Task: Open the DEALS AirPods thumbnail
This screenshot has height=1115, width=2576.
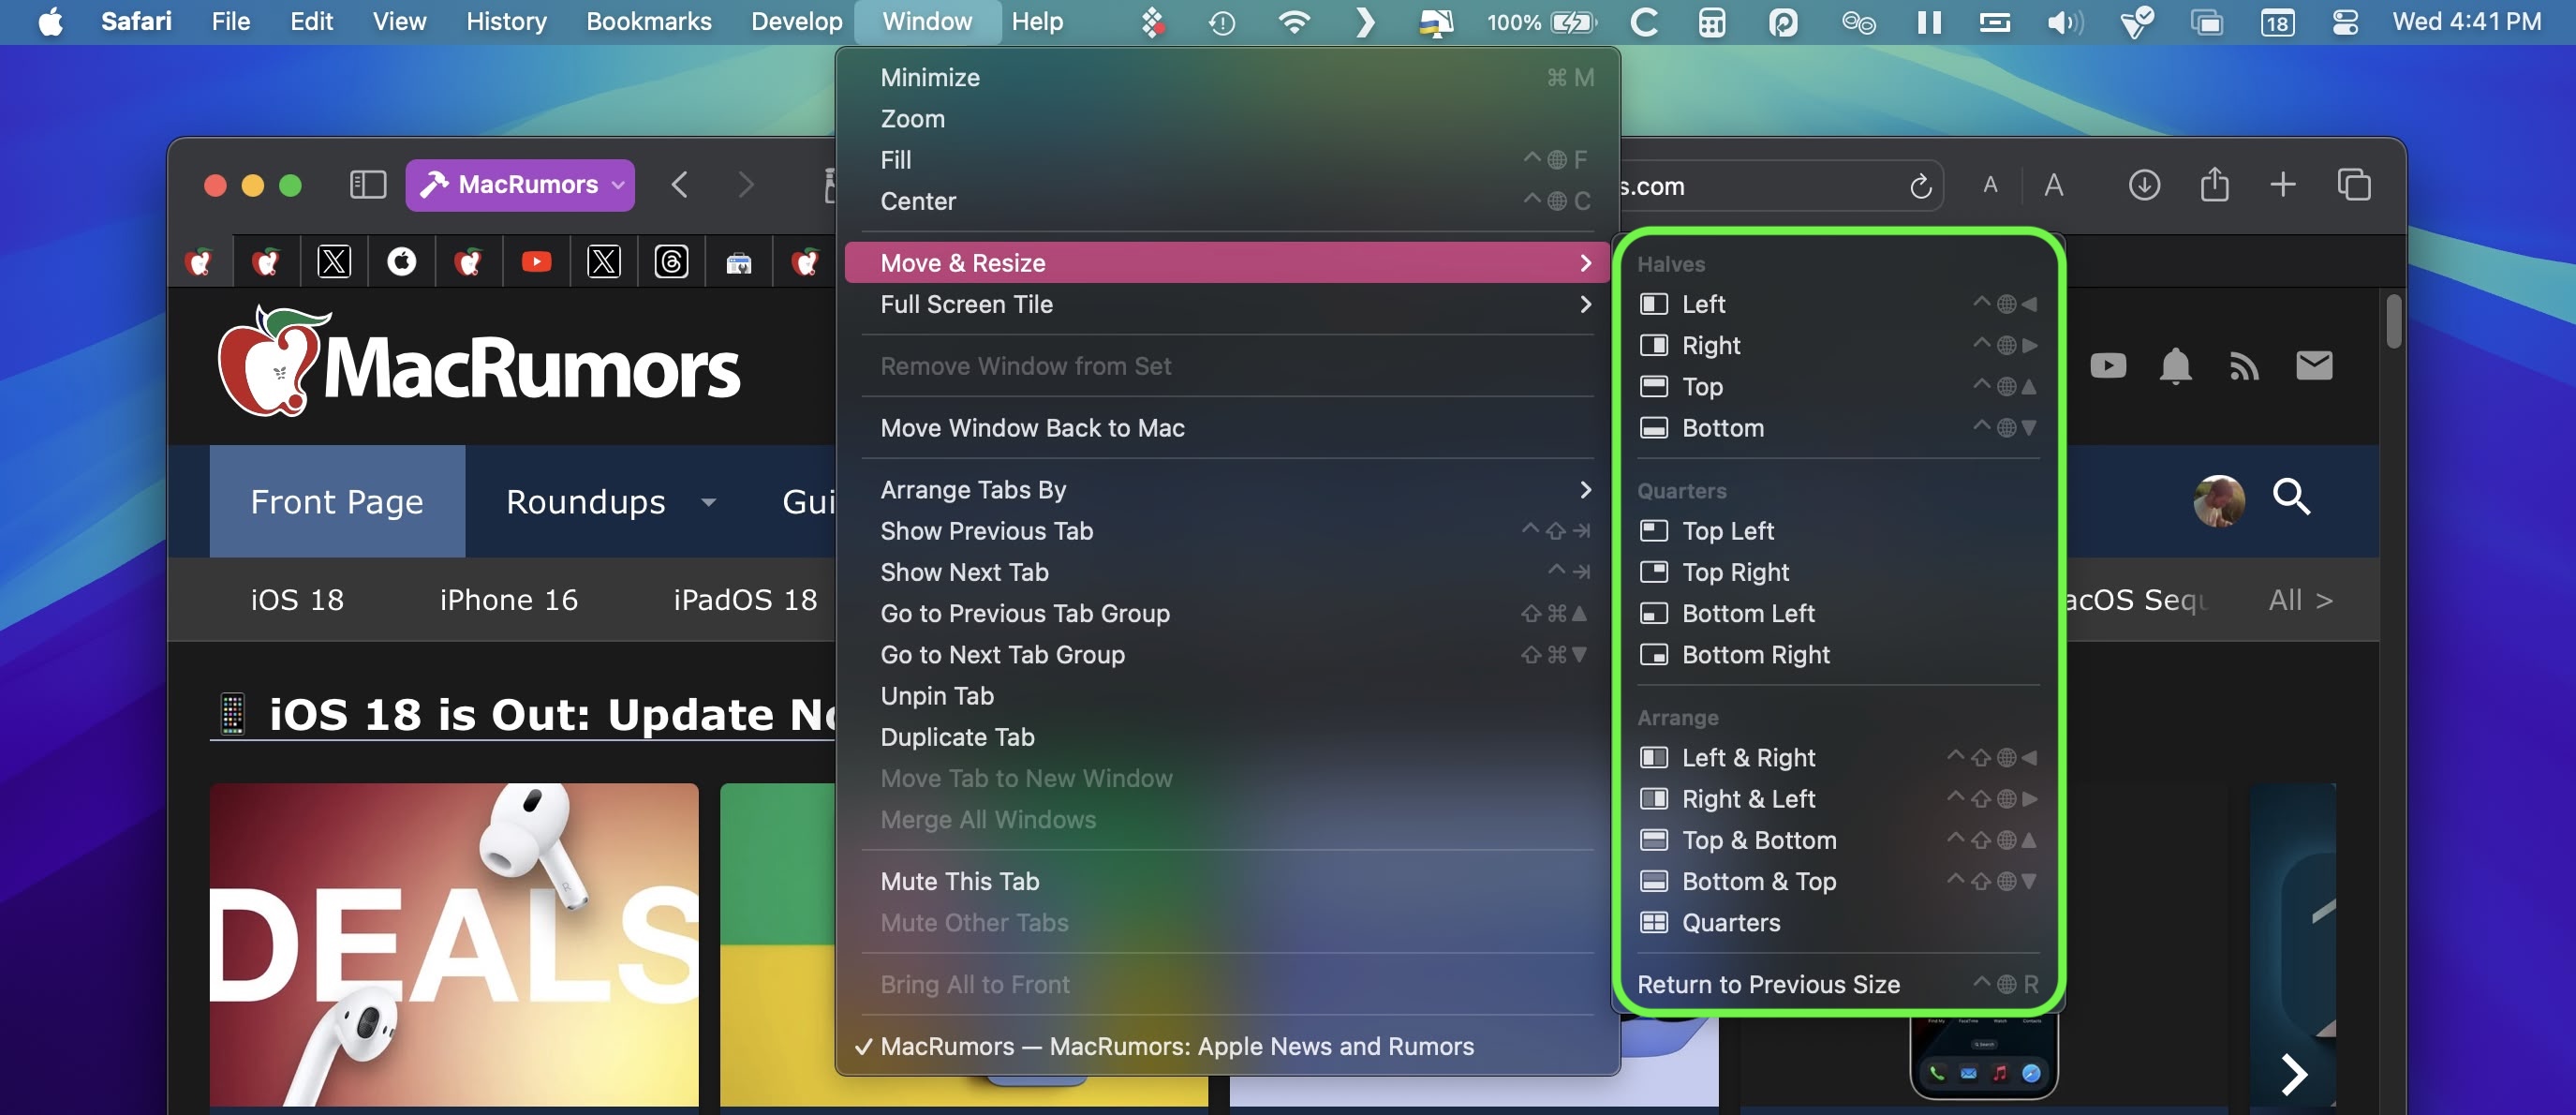Action: click(x=454, y=945)
